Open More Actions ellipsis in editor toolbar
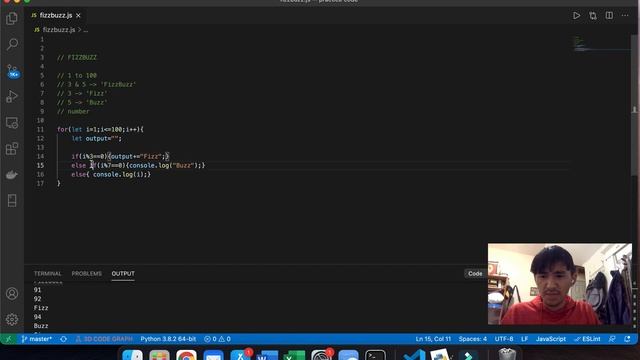Viewport: 640px width, 360px height. pyautogui.click(x=625, y=16)
